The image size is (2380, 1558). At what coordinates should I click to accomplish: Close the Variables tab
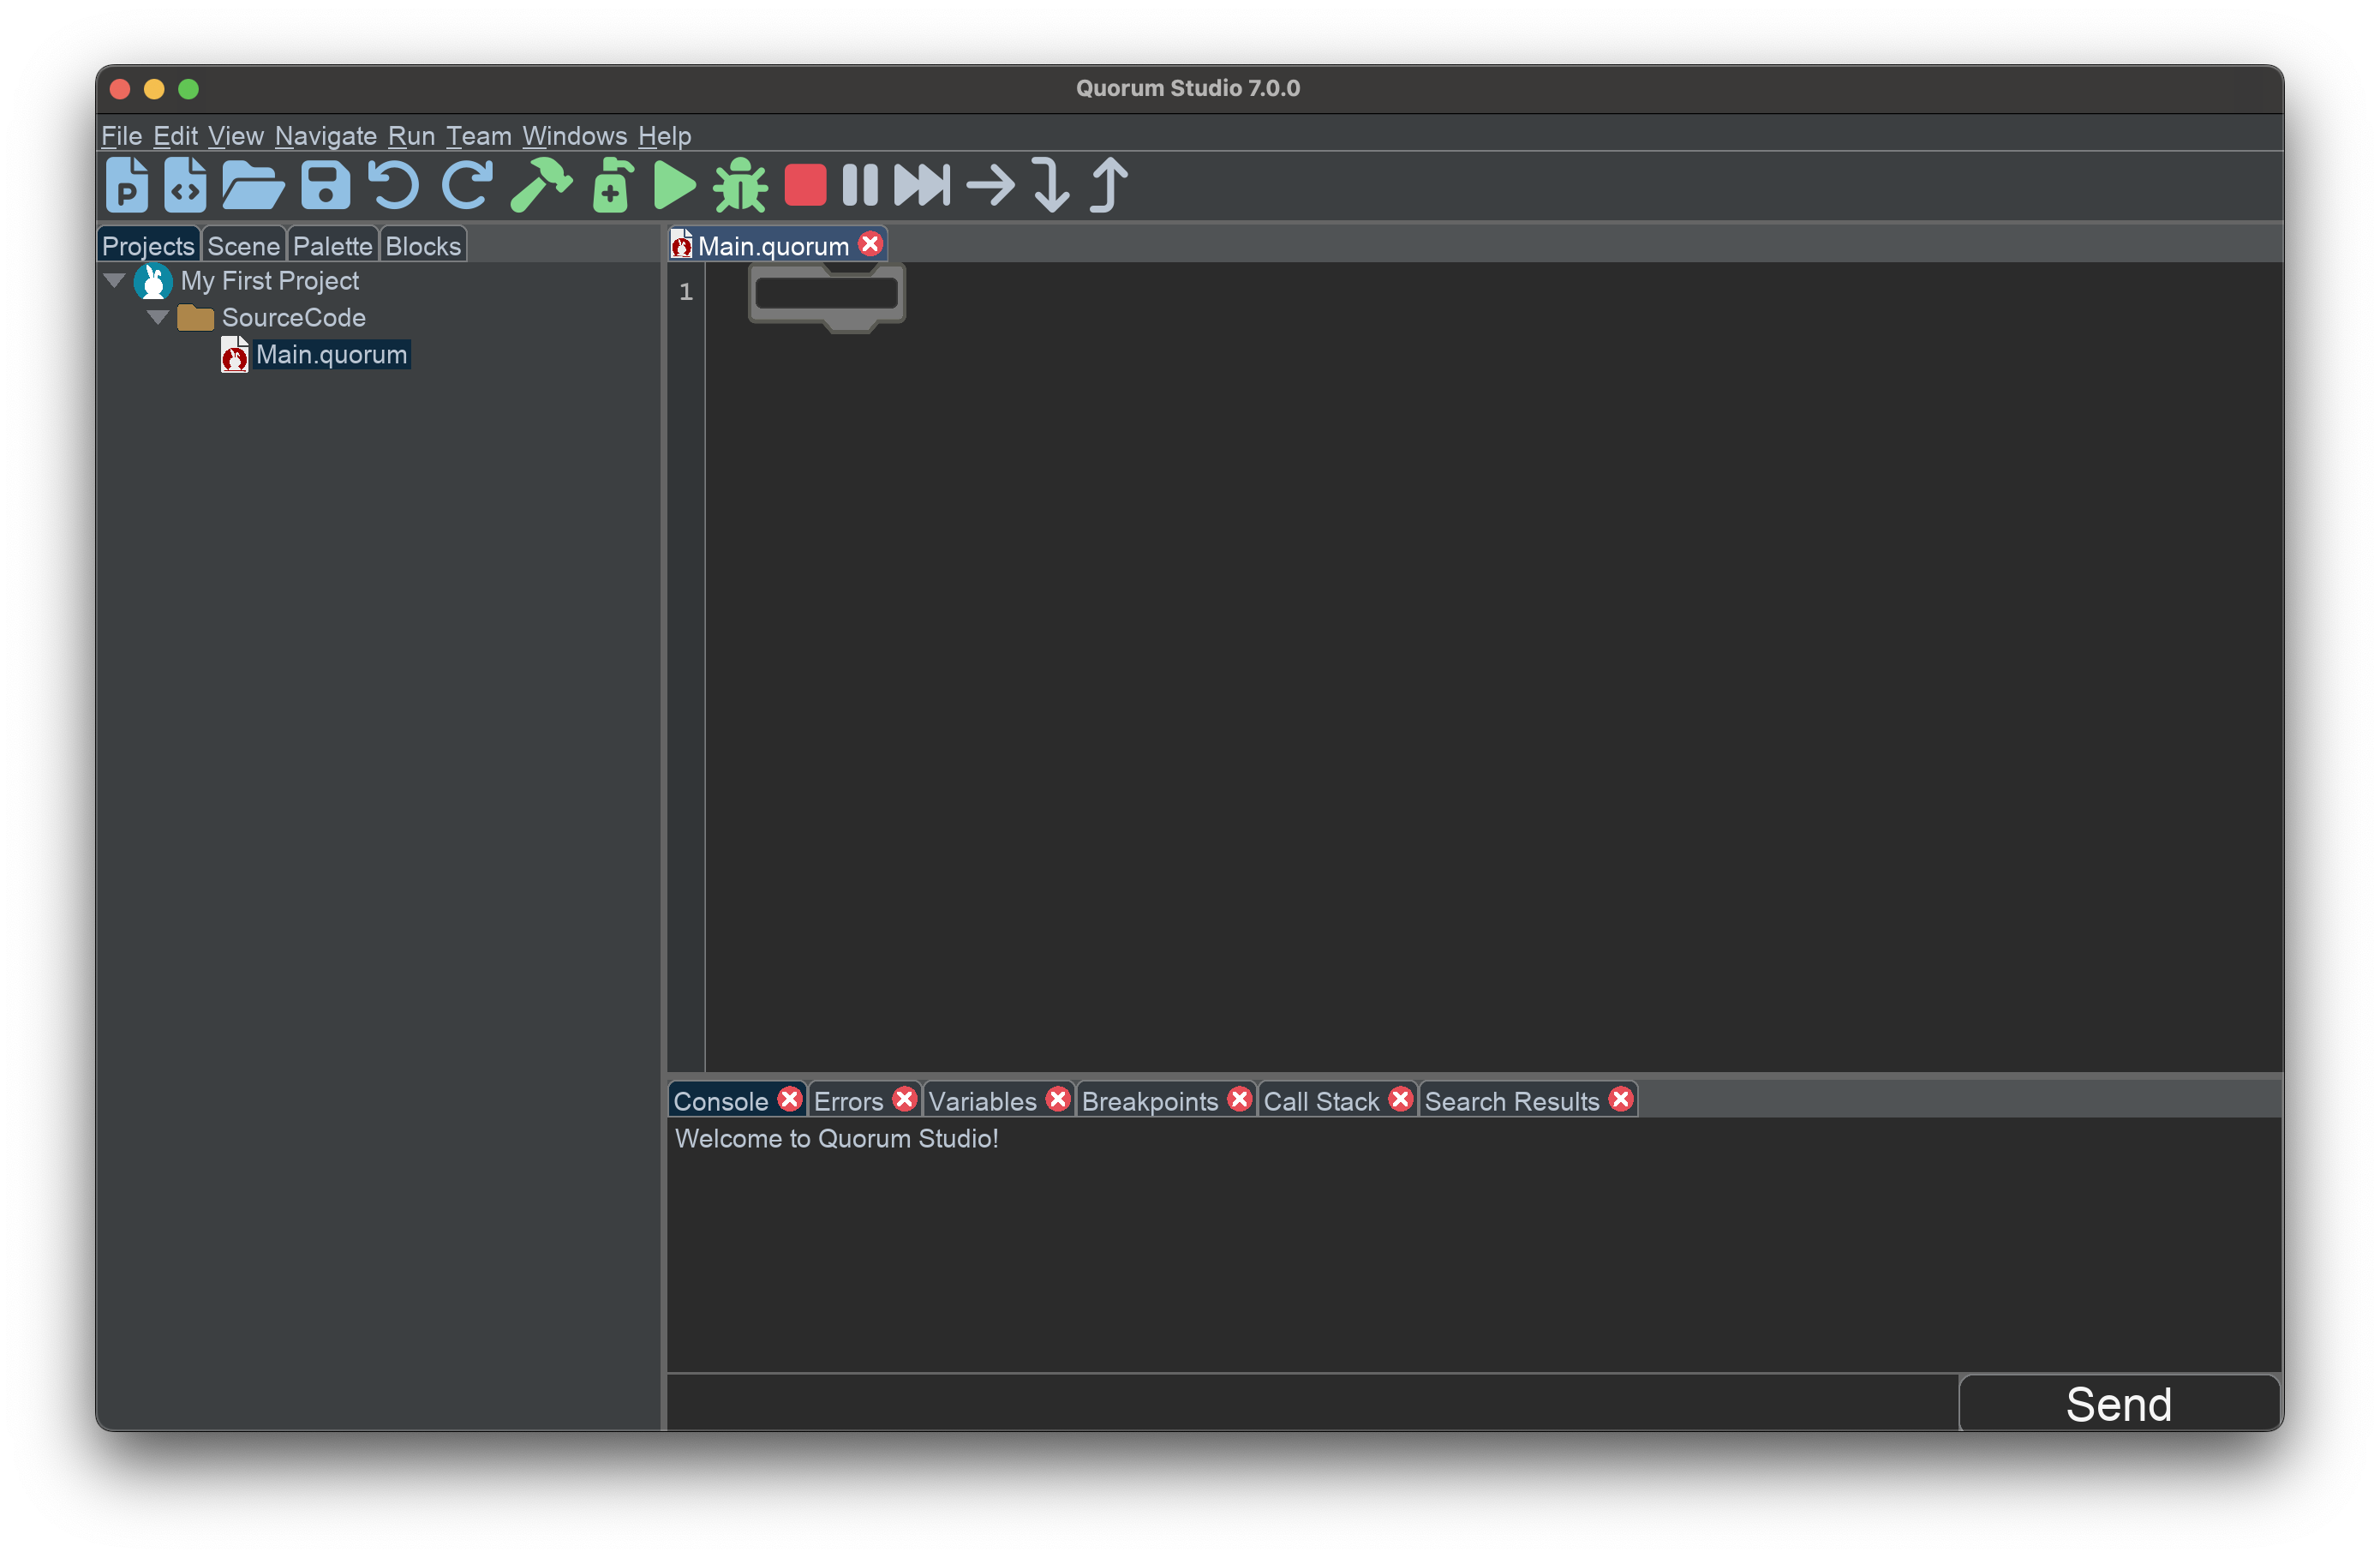pos(1057,1099)
